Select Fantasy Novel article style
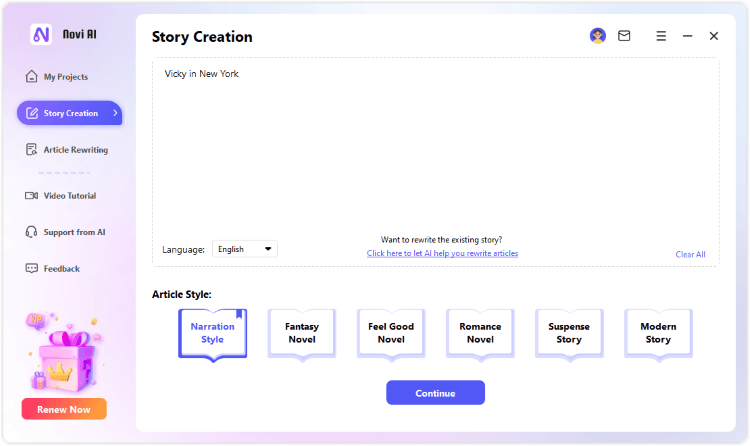750x446 pixels. [x=302, y=334]
